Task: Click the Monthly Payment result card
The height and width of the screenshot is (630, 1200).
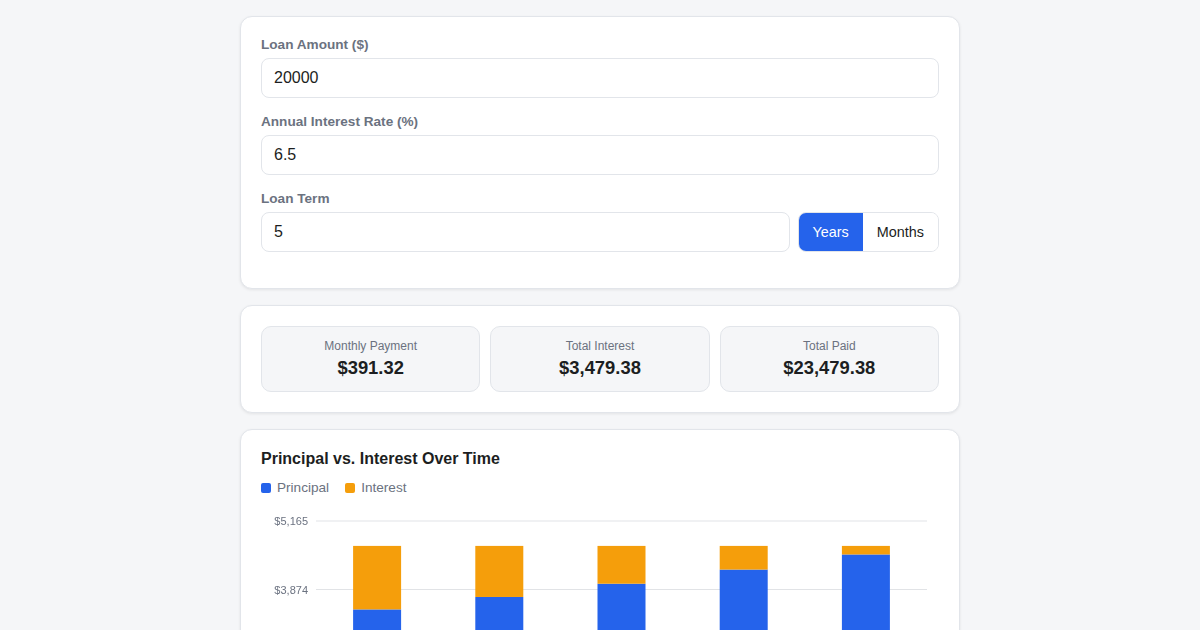Action: coord(370,359)
